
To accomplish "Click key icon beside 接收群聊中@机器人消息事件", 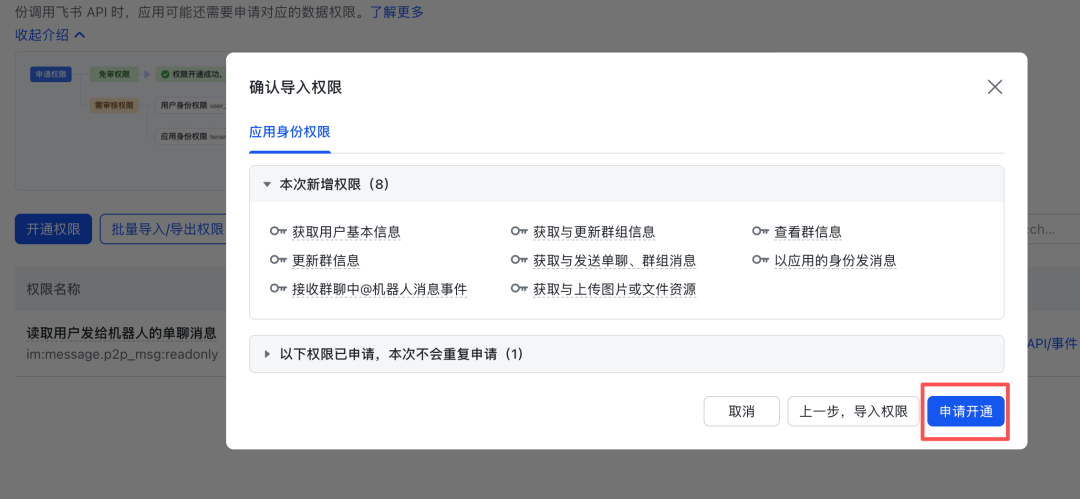I will tap(278, 290).
